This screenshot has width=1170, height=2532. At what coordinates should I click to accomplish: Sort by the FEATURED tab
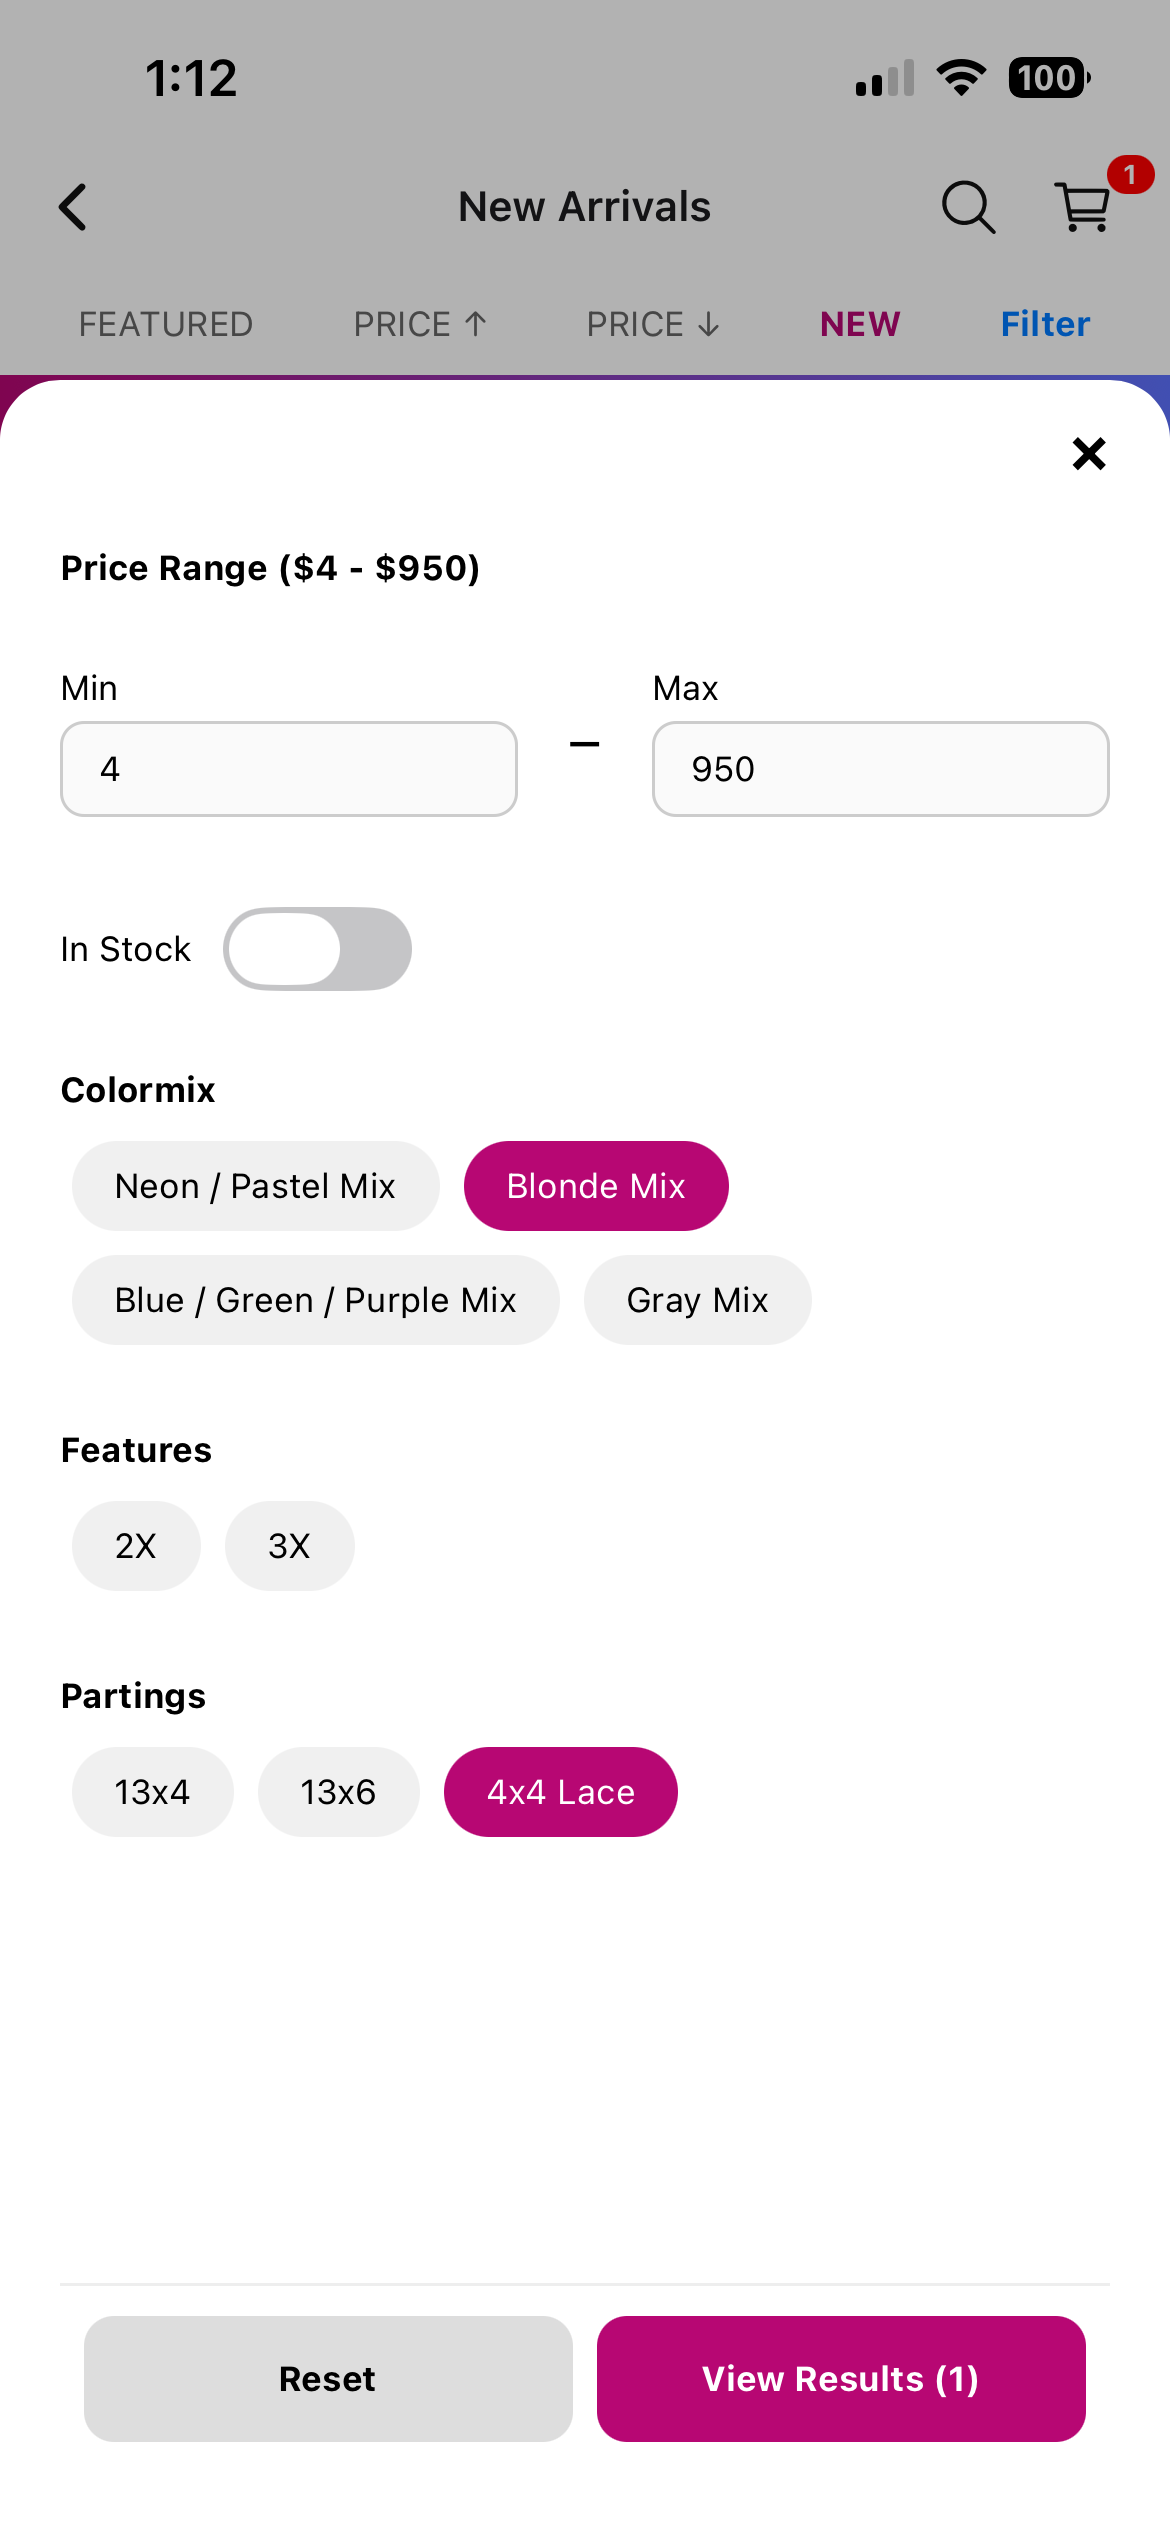166,324
